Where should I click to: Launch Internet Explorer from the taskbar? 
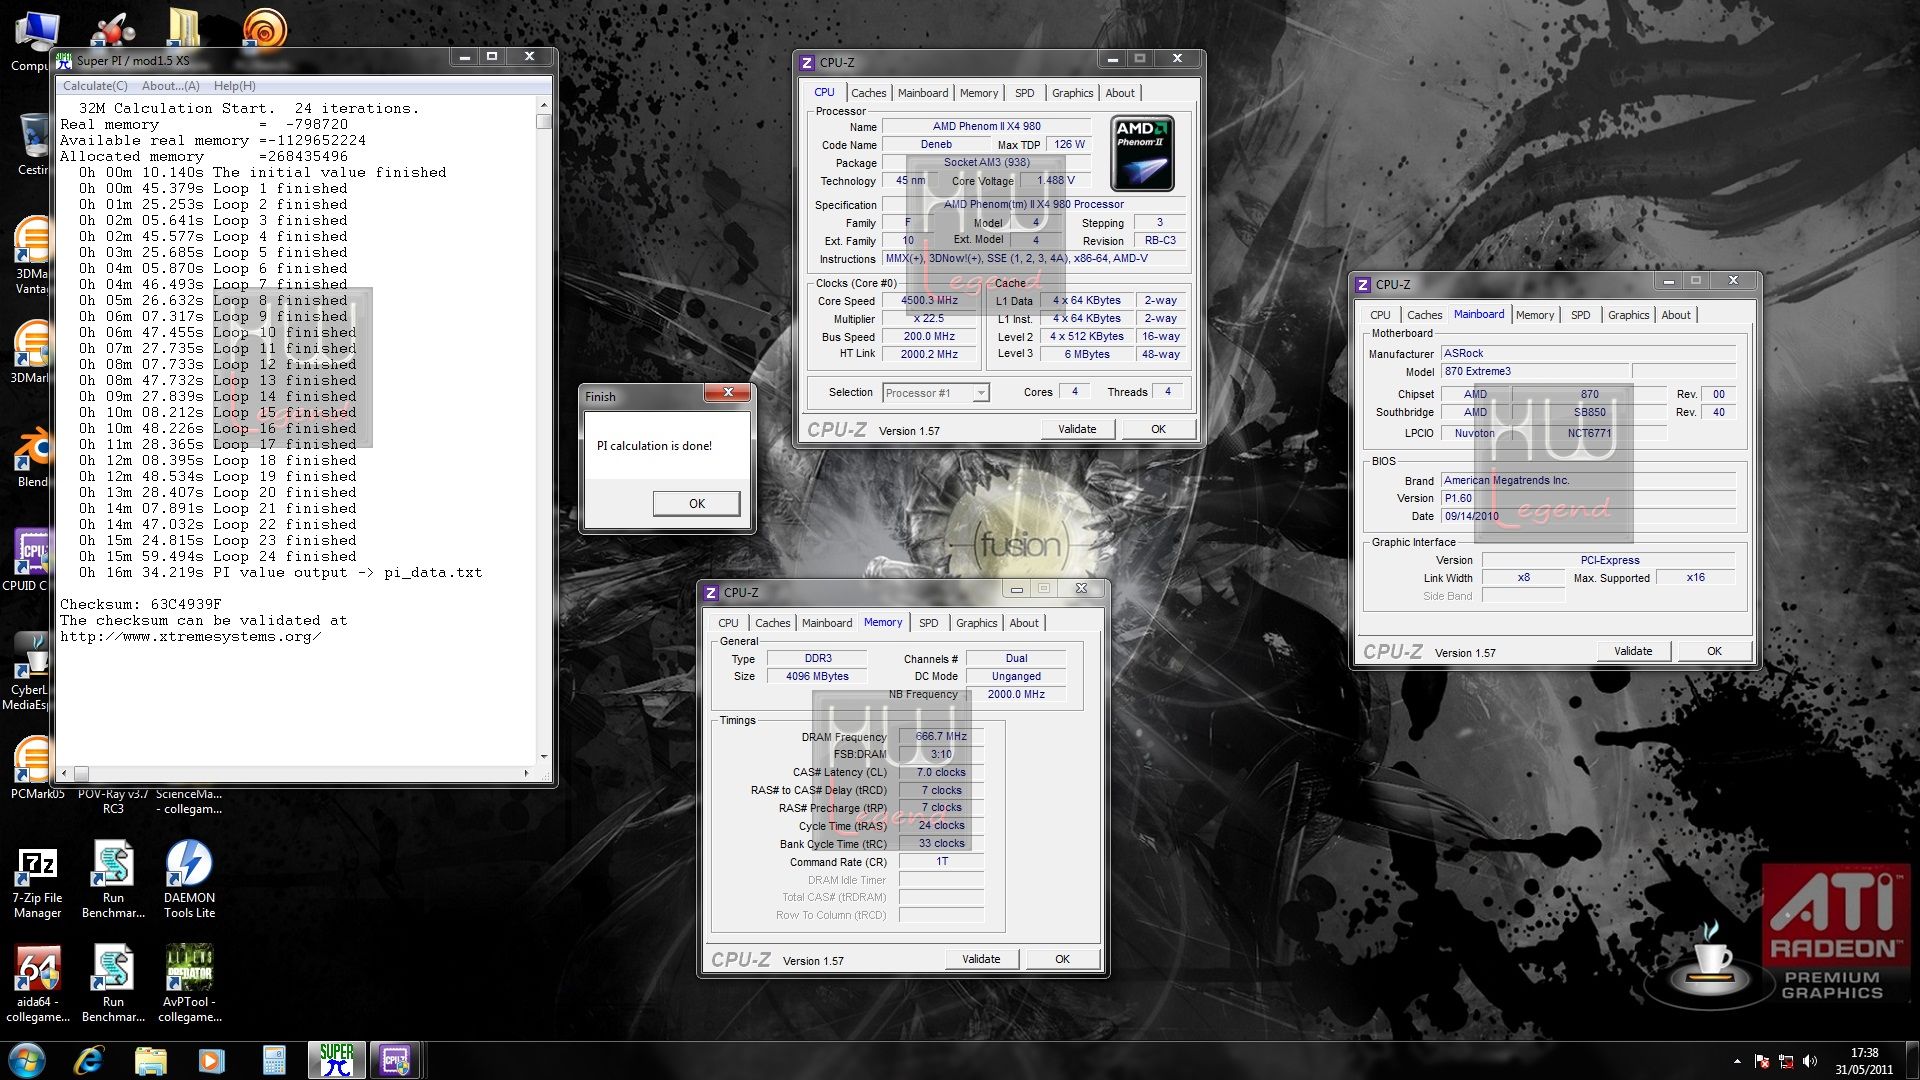coord(89,1060)
